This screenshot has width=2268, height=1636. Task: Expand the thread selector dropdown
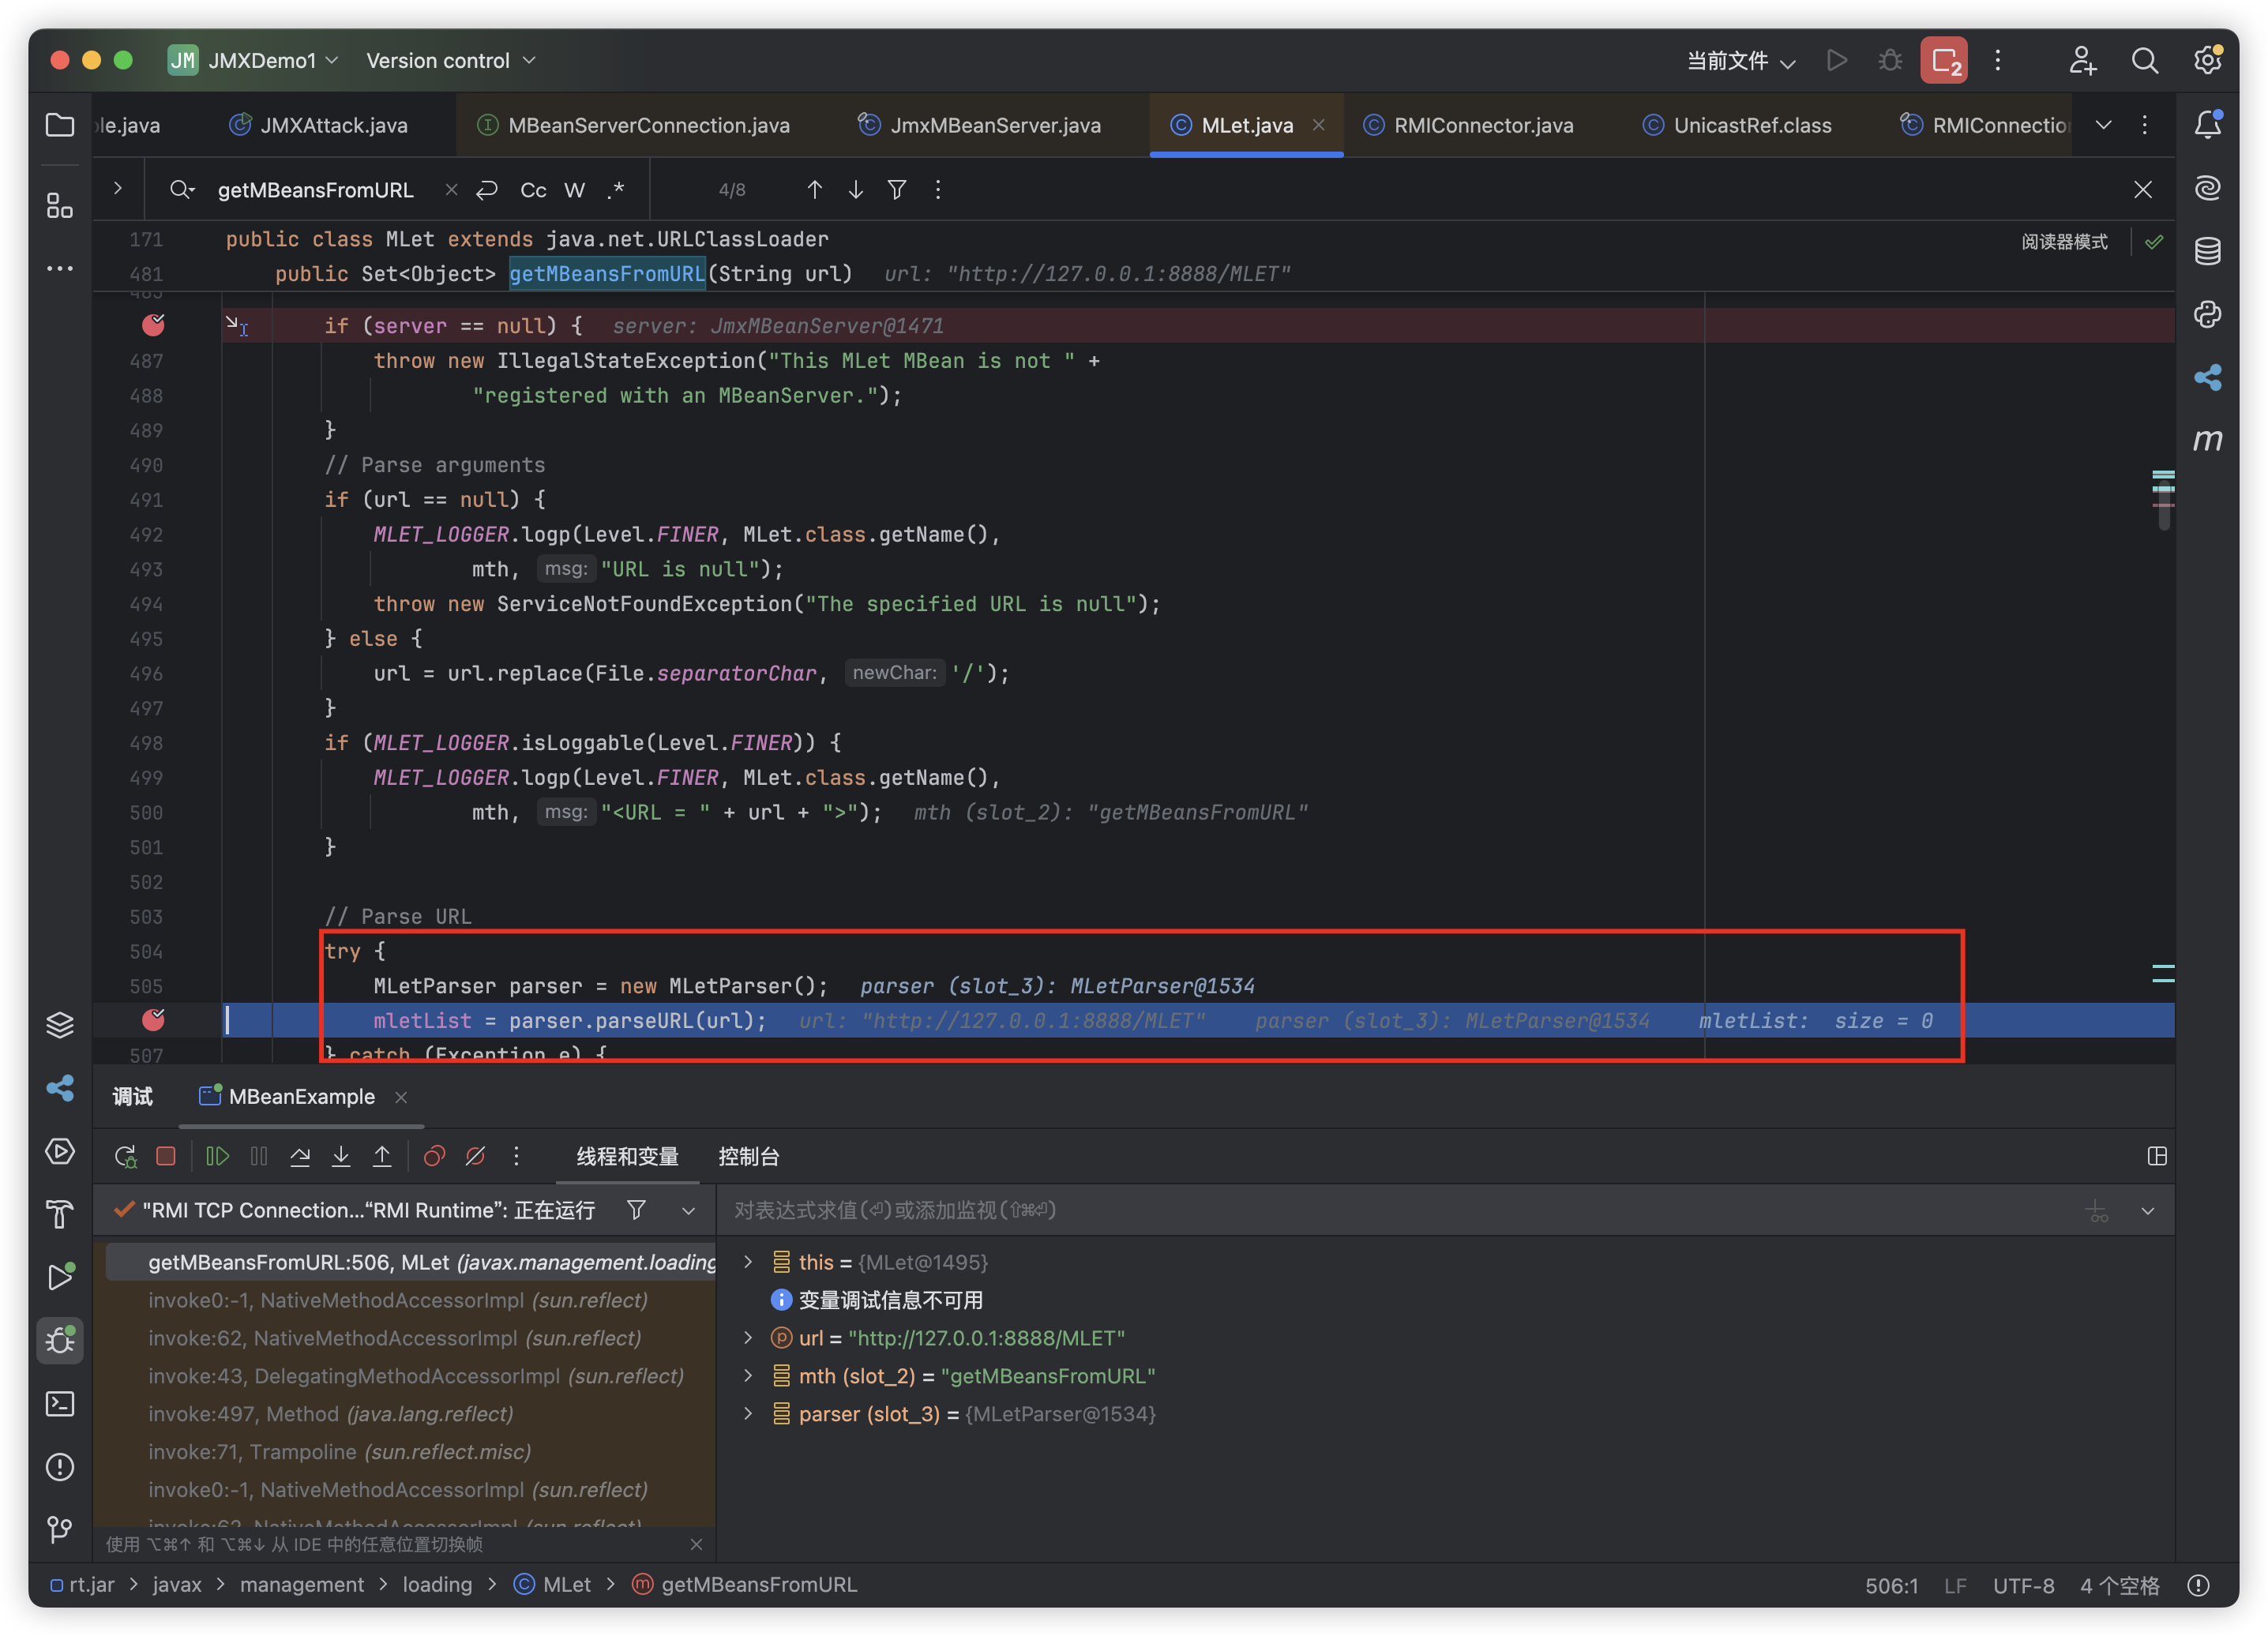click(x=688, y=1211)
